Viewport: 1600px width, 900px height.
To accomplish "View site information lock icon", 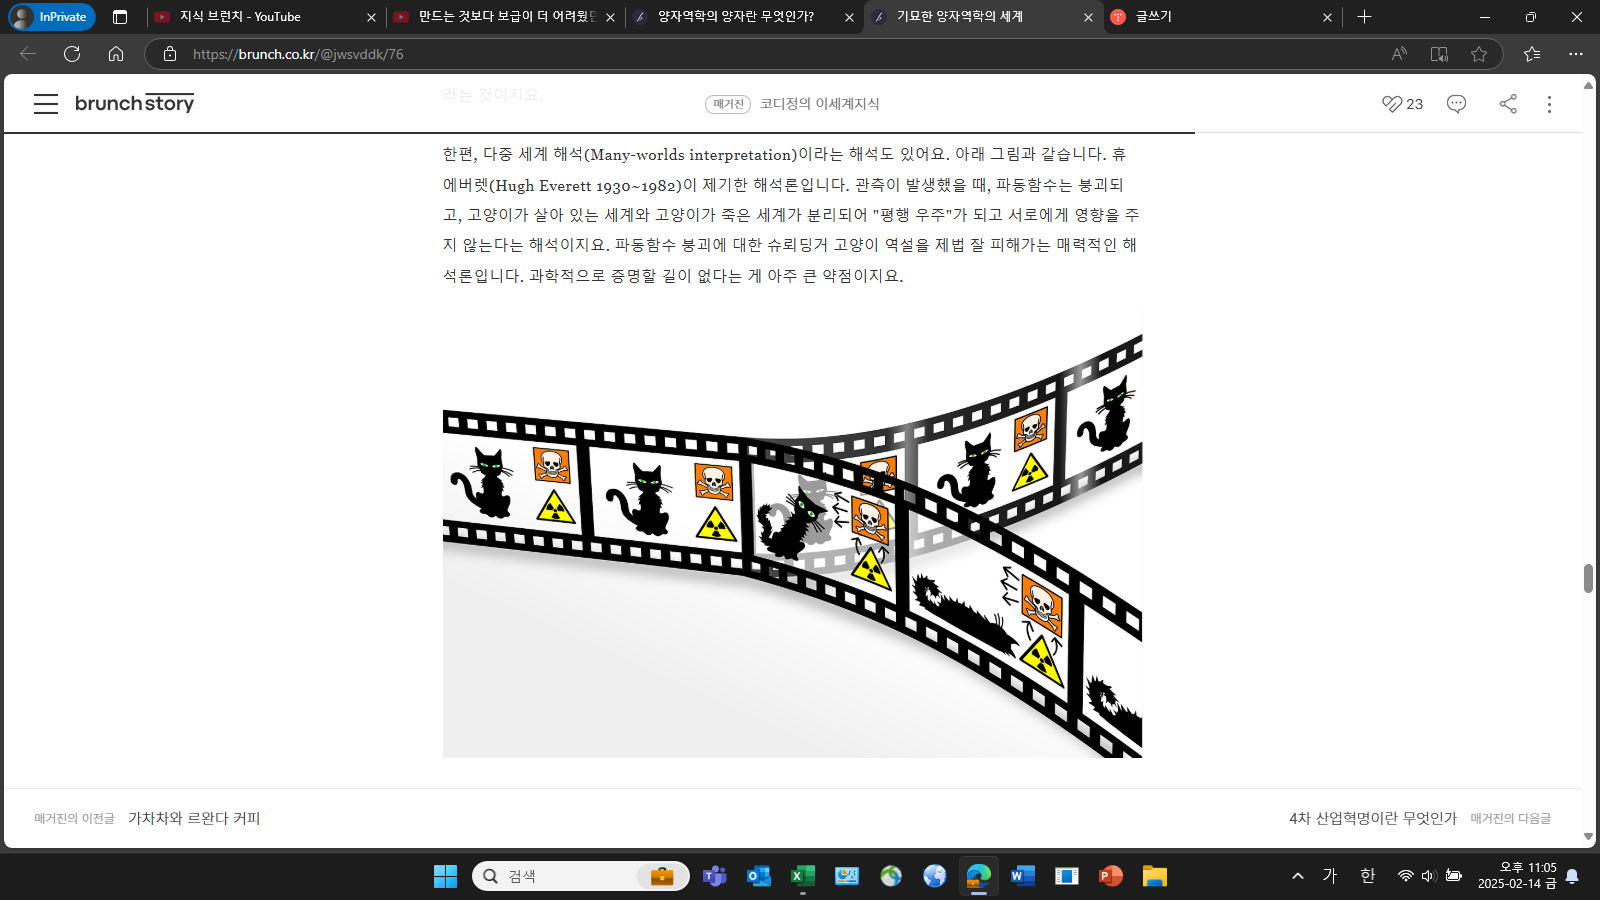I will point(170,54).
